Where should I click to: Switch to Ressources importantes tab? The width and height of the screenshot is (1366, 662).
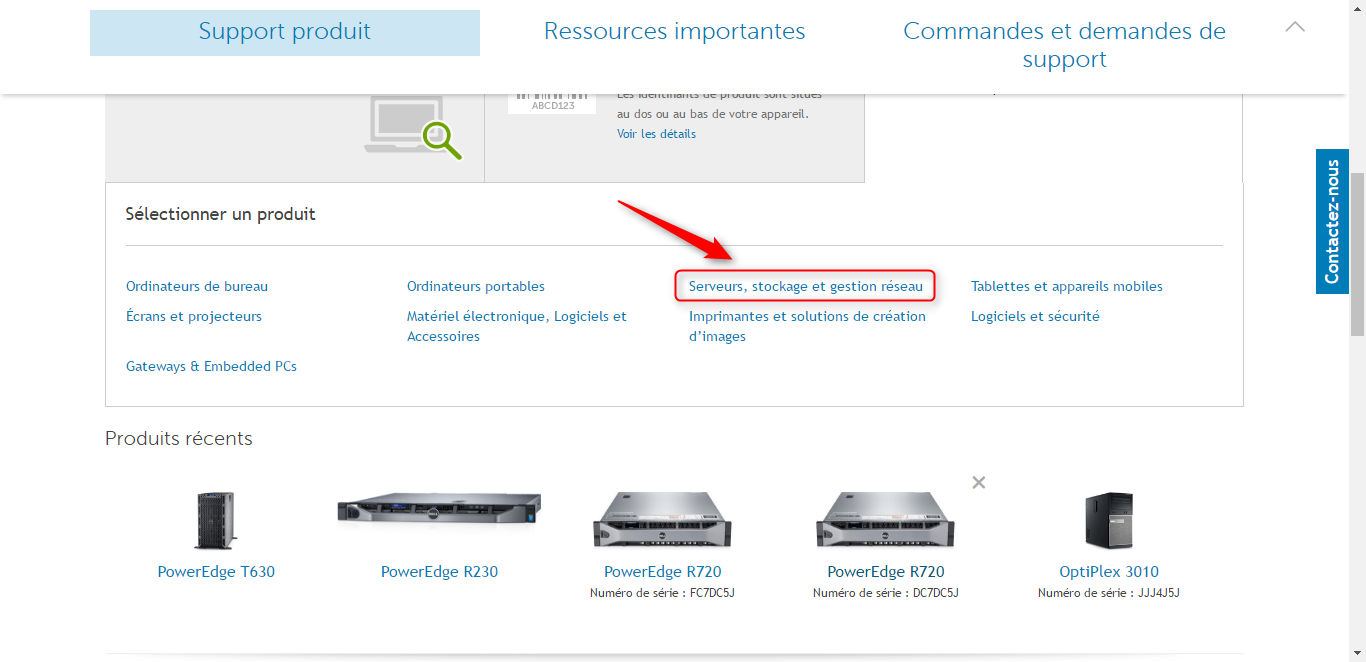(675, 32)
